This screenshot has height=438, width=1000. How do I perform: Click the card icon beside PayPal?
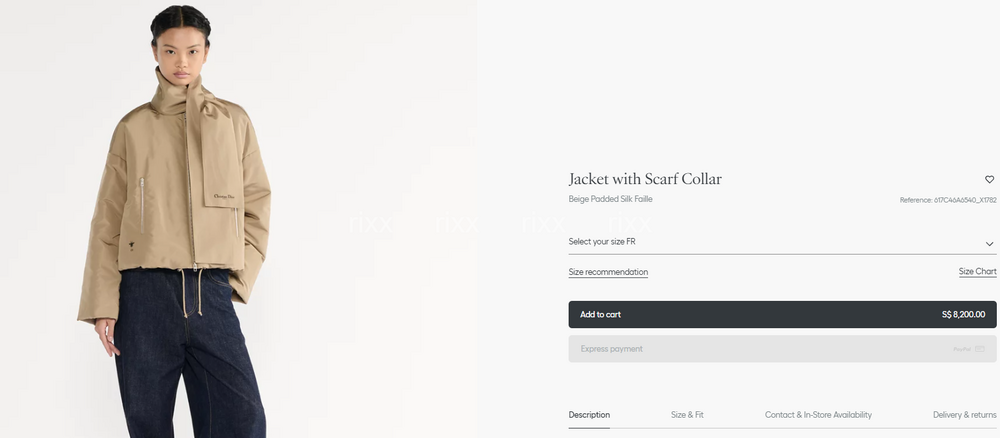point(980,349)
